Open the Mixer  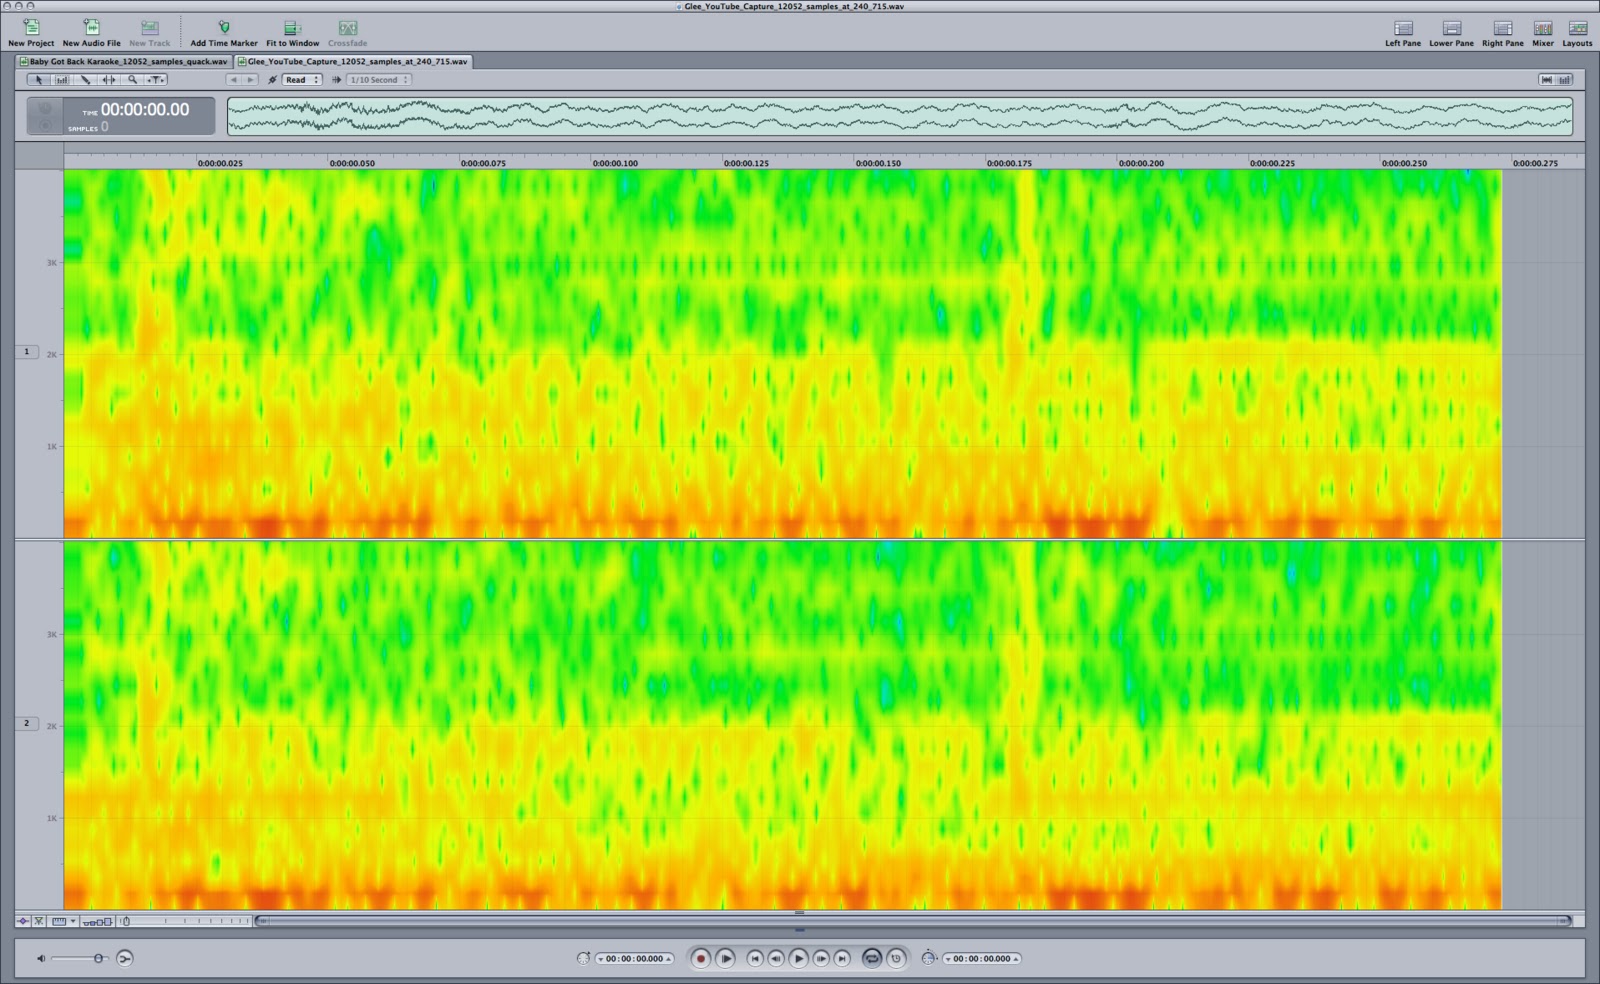pos(1543,32)
